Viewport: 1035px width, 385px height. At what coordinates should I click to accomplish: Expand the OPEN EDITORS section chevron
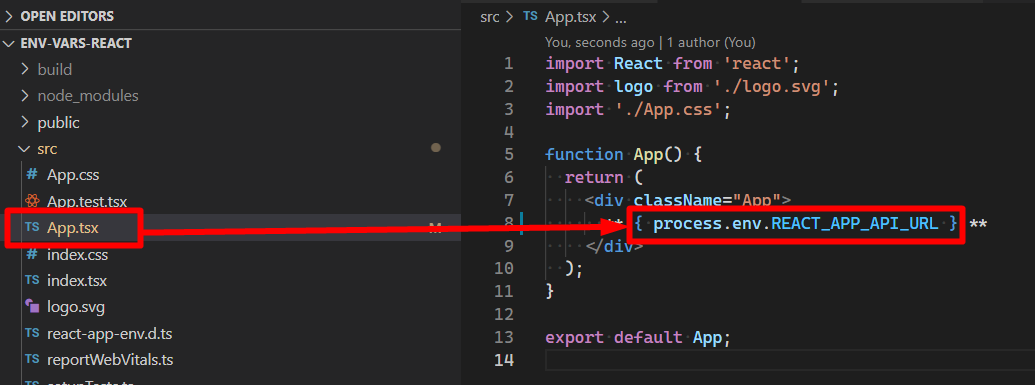(x=9, y=16)
